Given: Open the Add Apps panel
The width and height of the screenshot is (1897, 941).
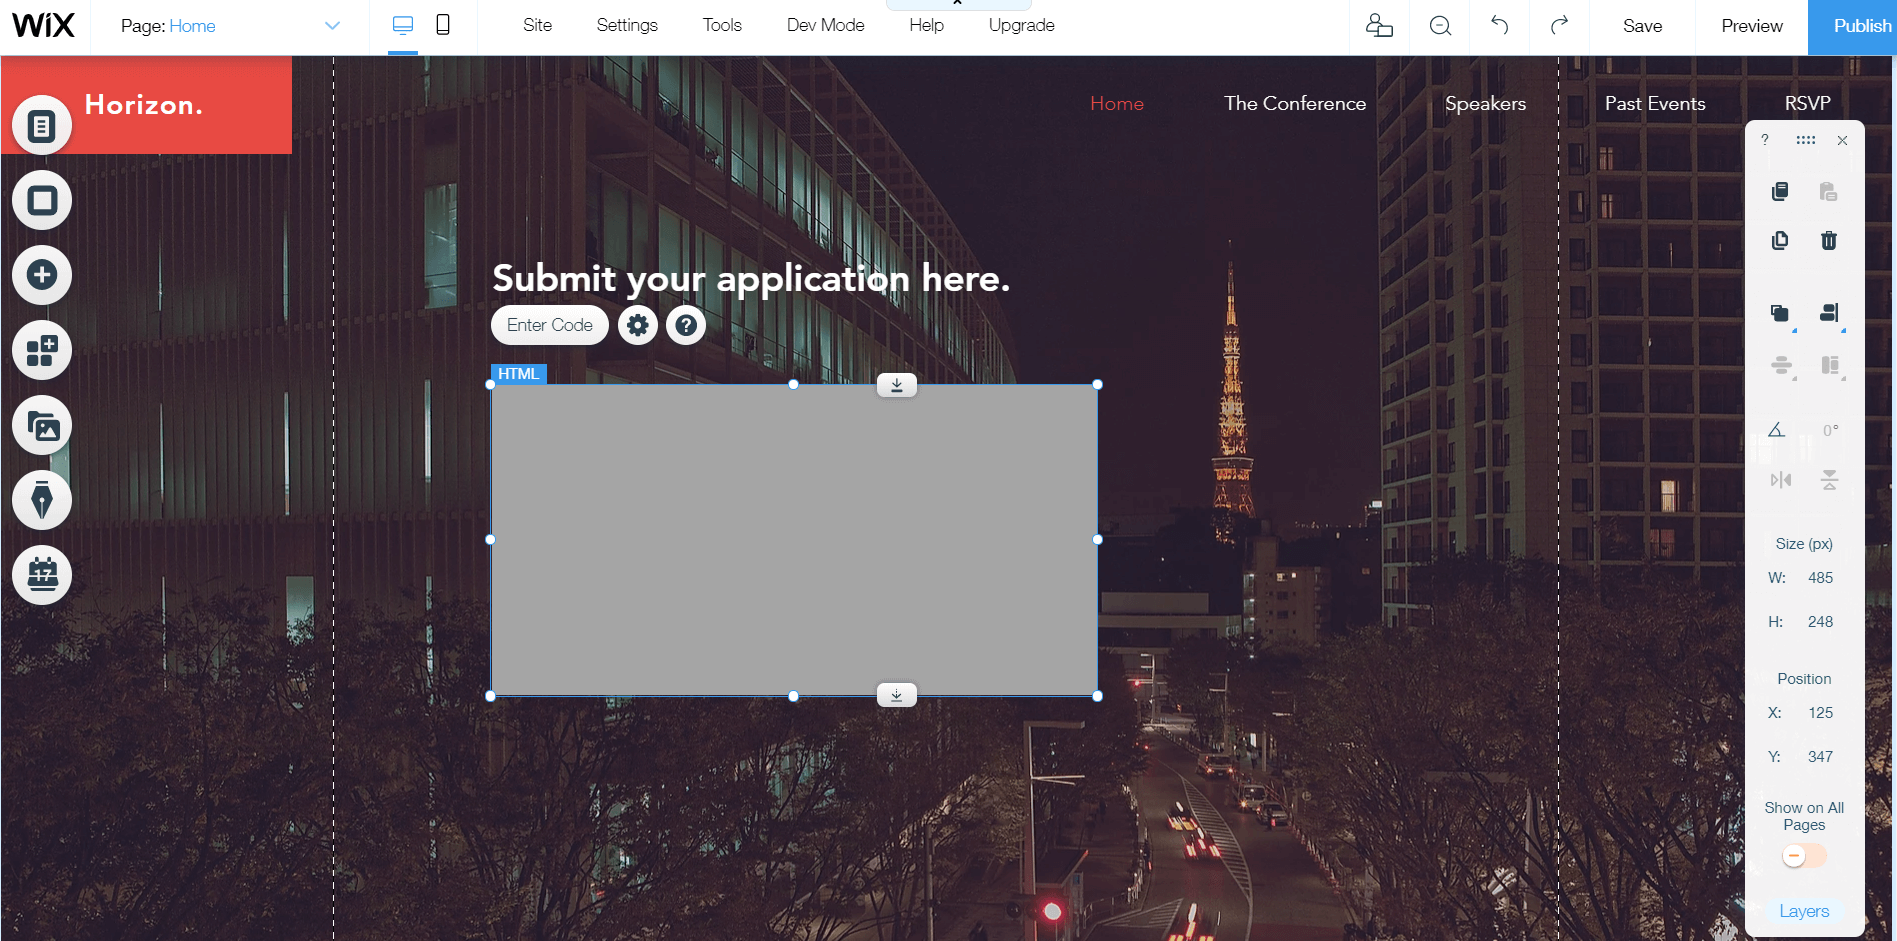Looking at the screenshot, I should click(x=41, y=350).
